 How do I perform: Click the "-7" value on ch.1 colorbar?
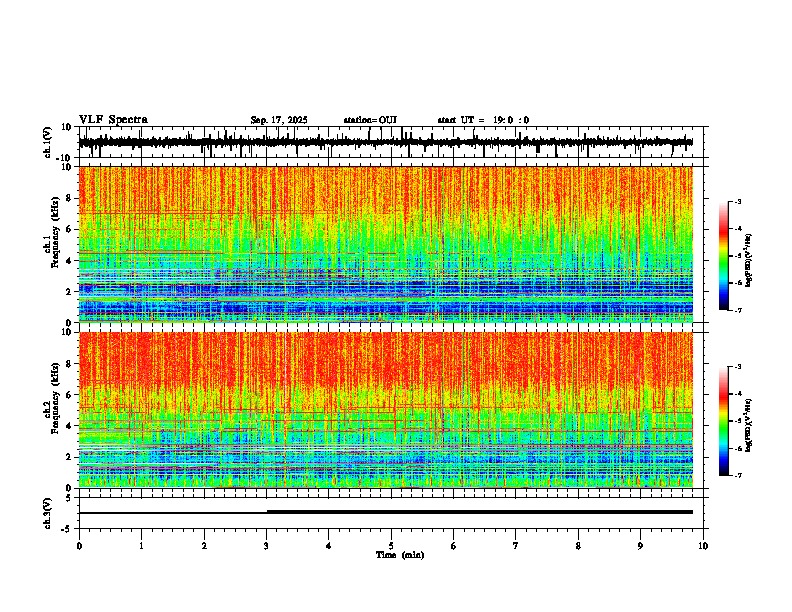tap(737, 310)
